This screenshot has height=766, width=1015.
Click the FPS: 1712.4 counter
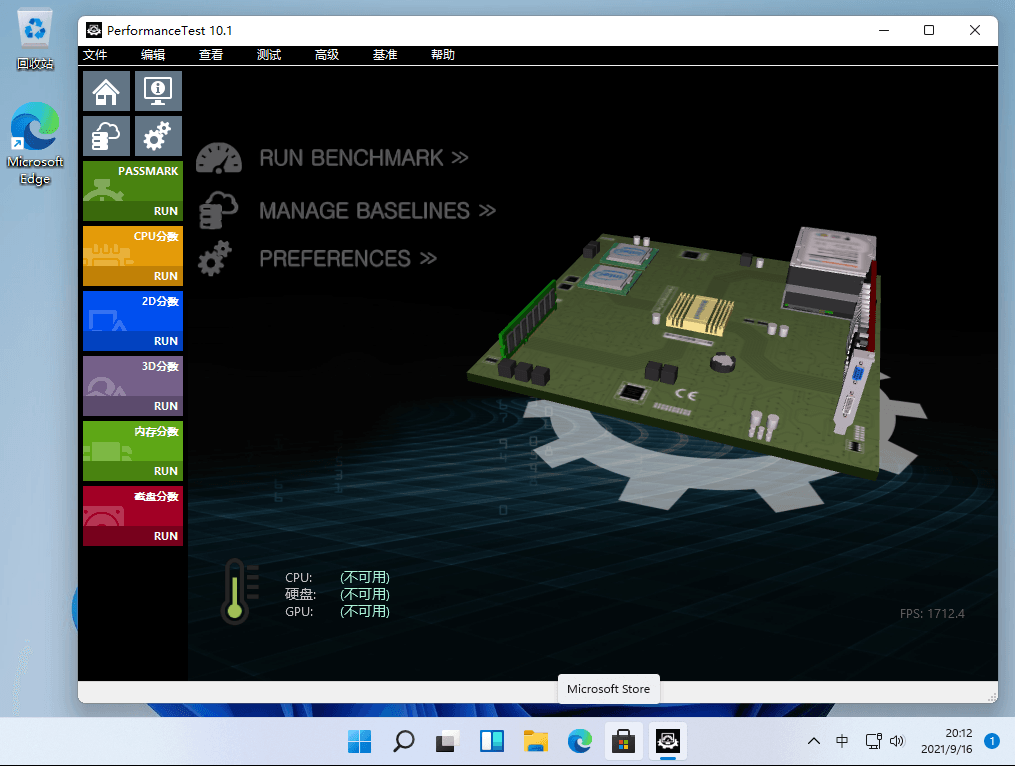[x=932, y=614]
